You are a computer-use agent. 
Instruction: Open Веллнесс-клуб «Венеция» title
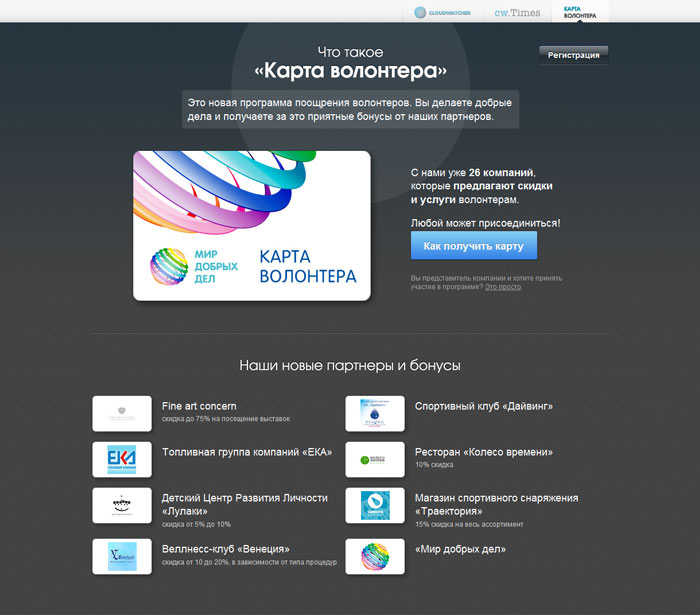[x=225, y=549]
